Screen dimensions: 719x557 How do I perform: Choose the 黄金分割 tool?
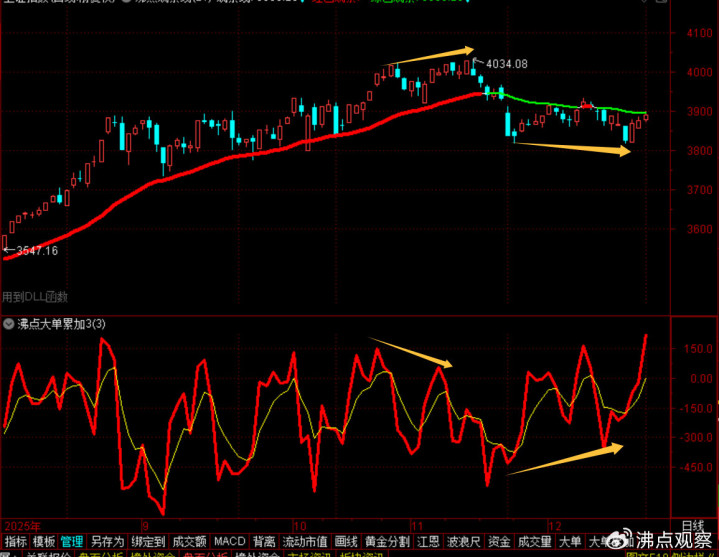click(x=387, y=542)
